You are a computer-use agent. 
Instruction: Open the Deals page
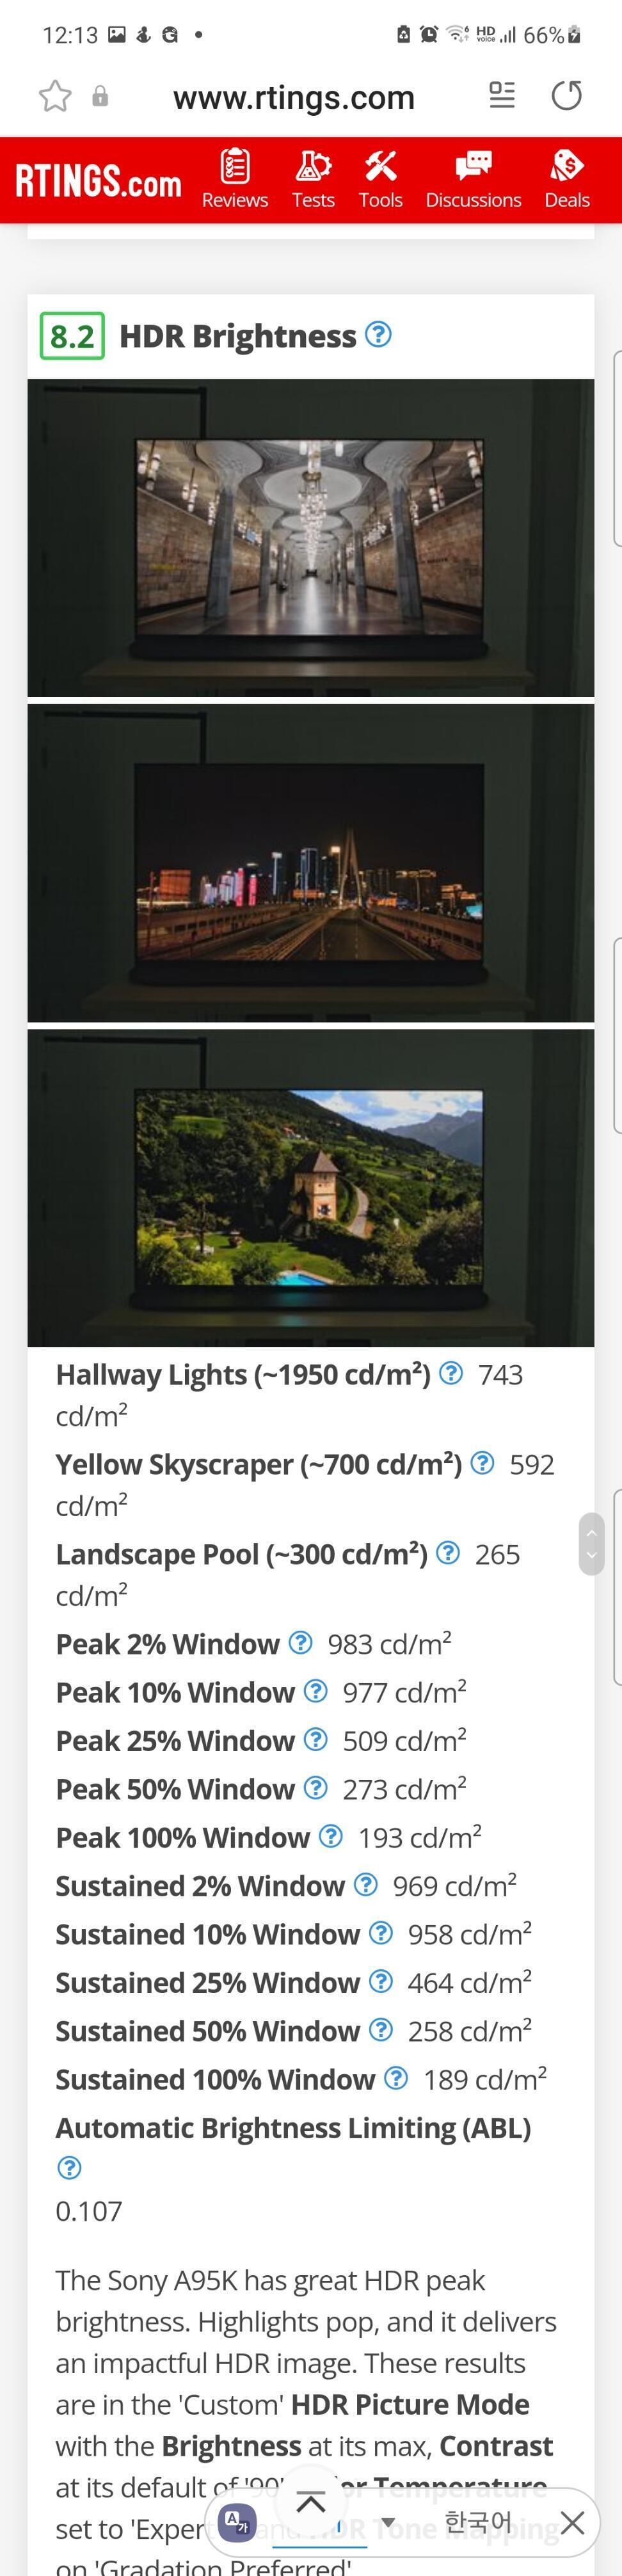pyautogui.click(x=567, y=179)
